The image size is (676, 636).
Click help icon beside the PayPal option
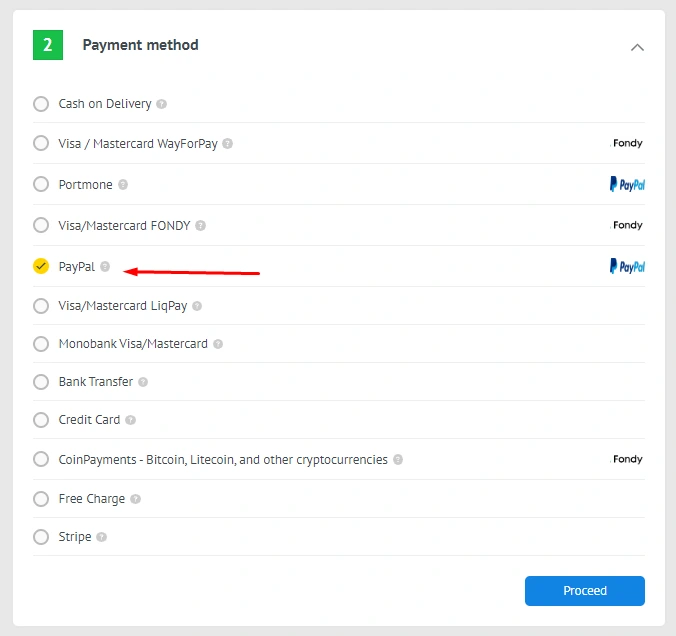click(x=105, y=267)
